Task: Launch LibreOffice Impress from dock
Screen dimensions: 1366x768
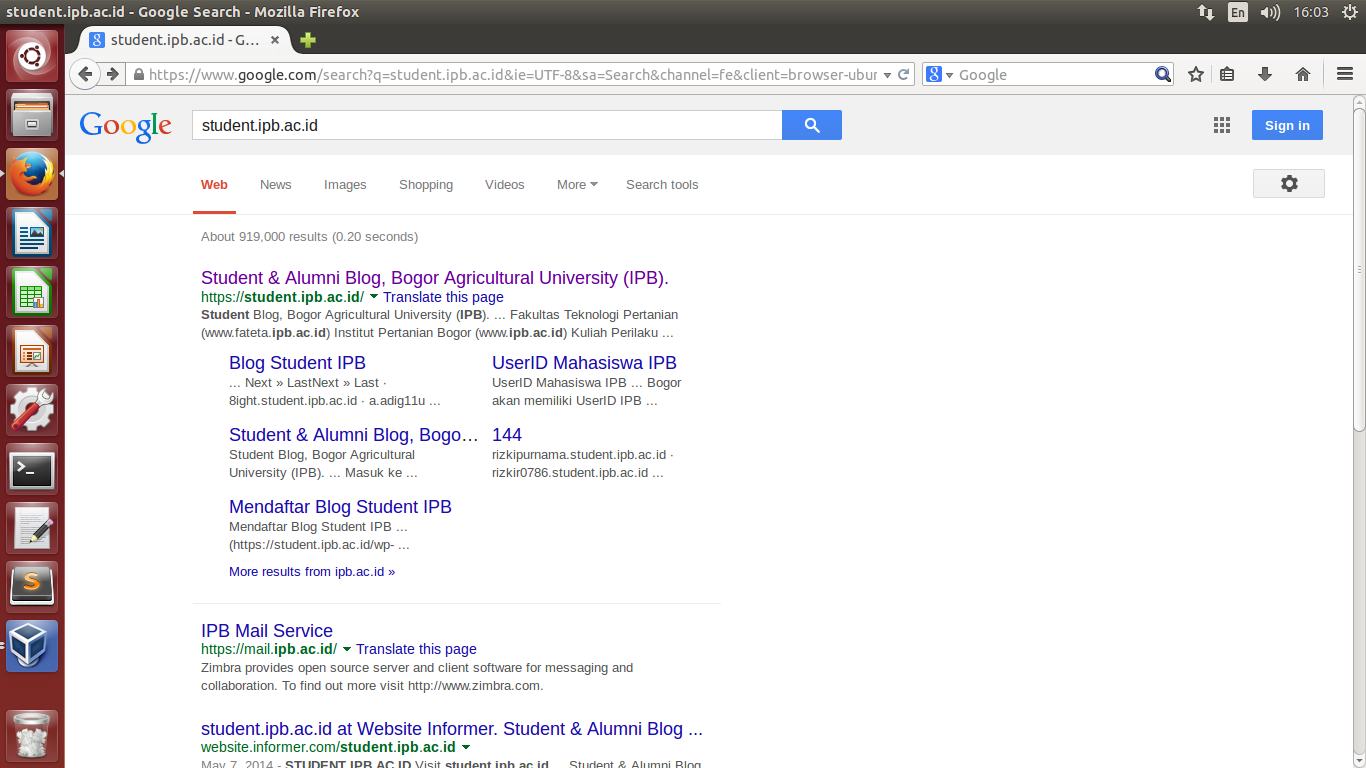Action: pyautogui.click(x=33, y=351)
